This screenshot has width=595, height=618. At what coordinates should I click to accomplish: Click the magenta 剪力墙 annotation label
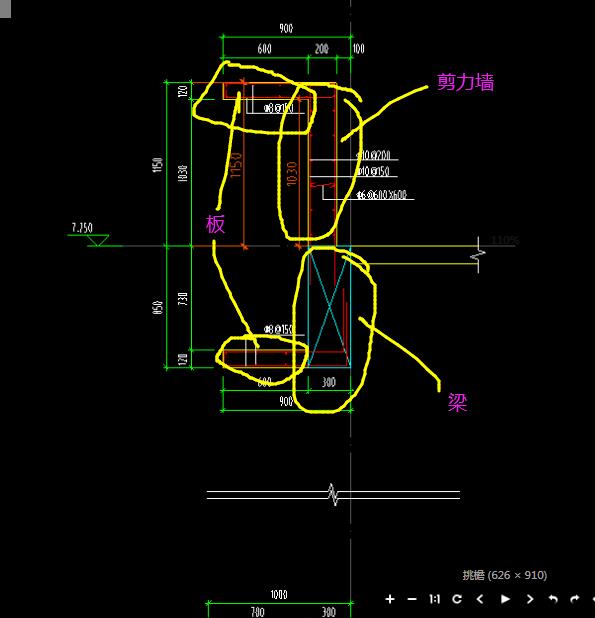pyautogui.click(x=465, y=82)
